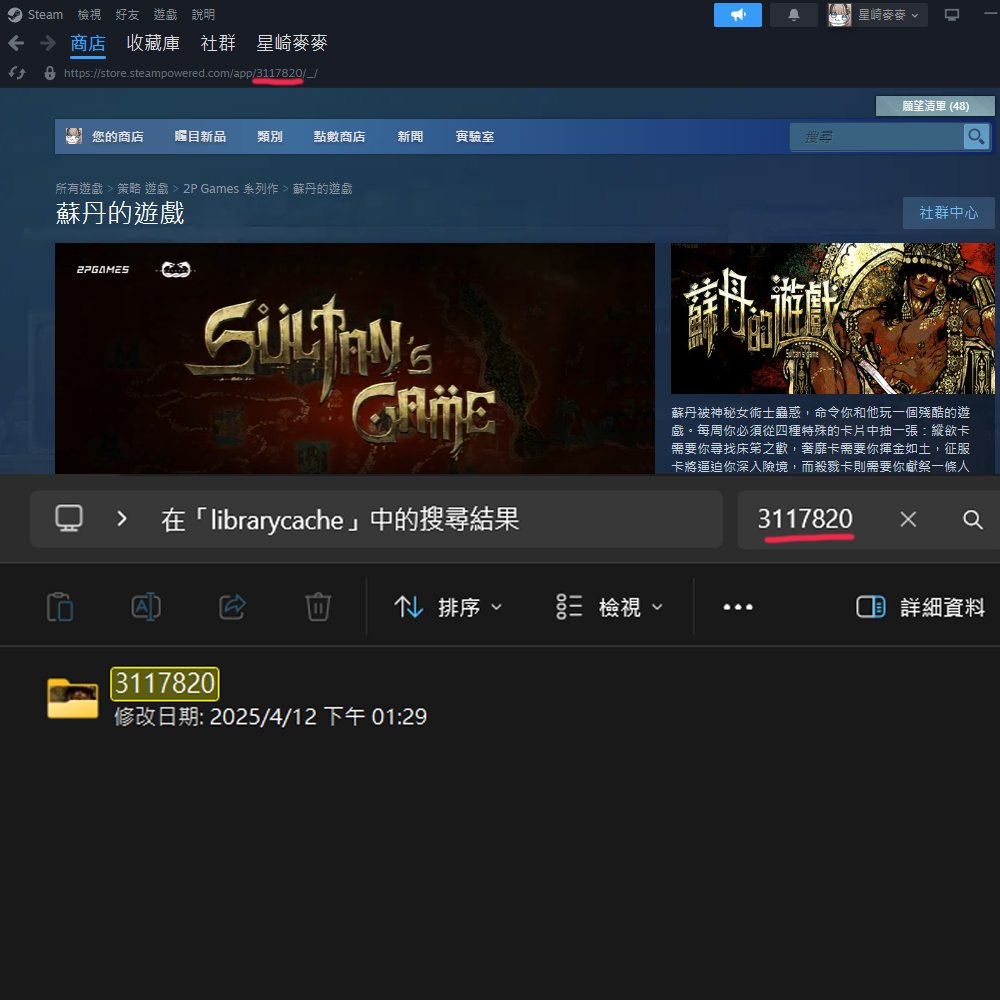Click the Sultan's Game trailer video
1000x1000 pixels.
pos(355,358)
